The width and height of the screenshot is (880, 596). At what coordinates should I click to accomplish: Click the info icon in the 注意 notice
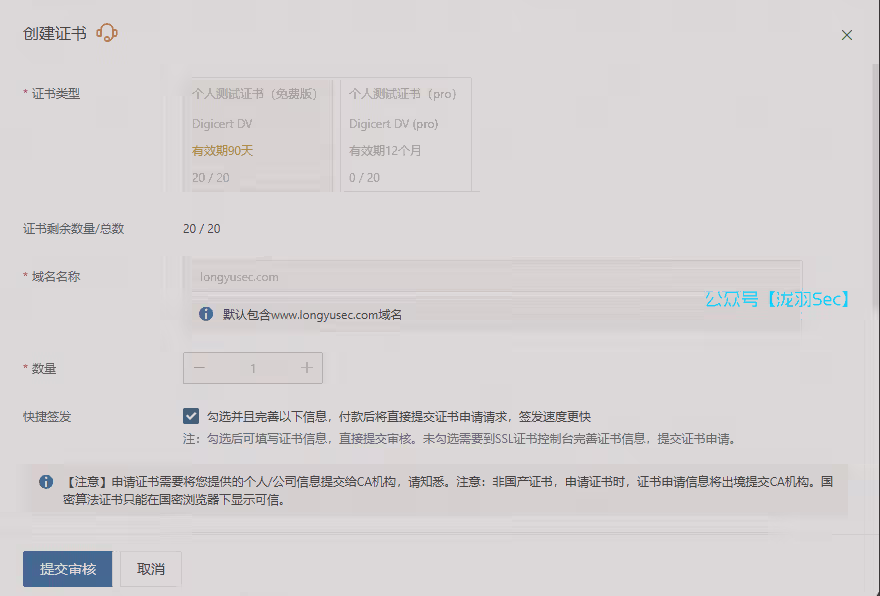pyautogui.click(x=46, y=481)
